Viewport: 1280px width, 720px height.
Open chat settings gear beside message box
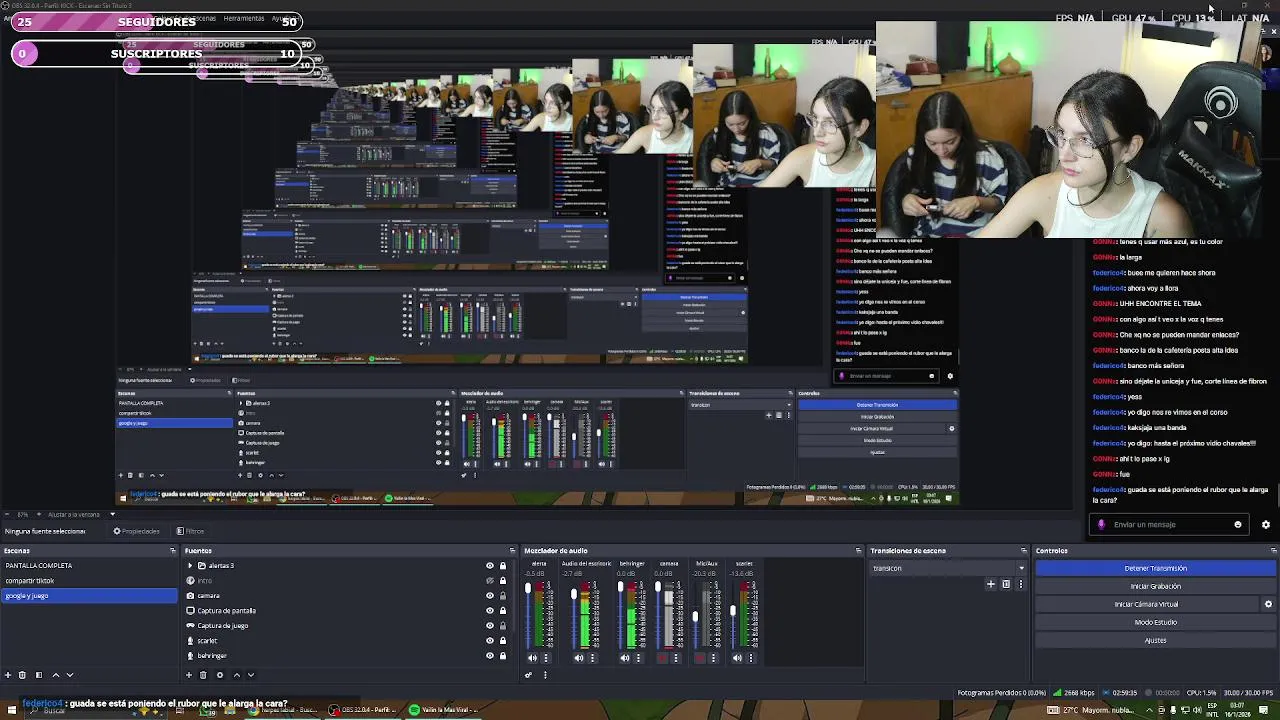tap(1266, 525)
